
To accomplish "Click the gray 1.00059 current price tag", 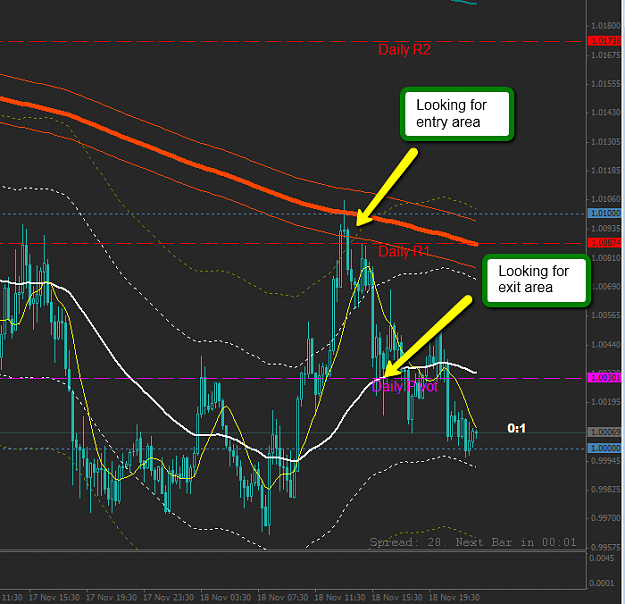I will tap(605, 432).
